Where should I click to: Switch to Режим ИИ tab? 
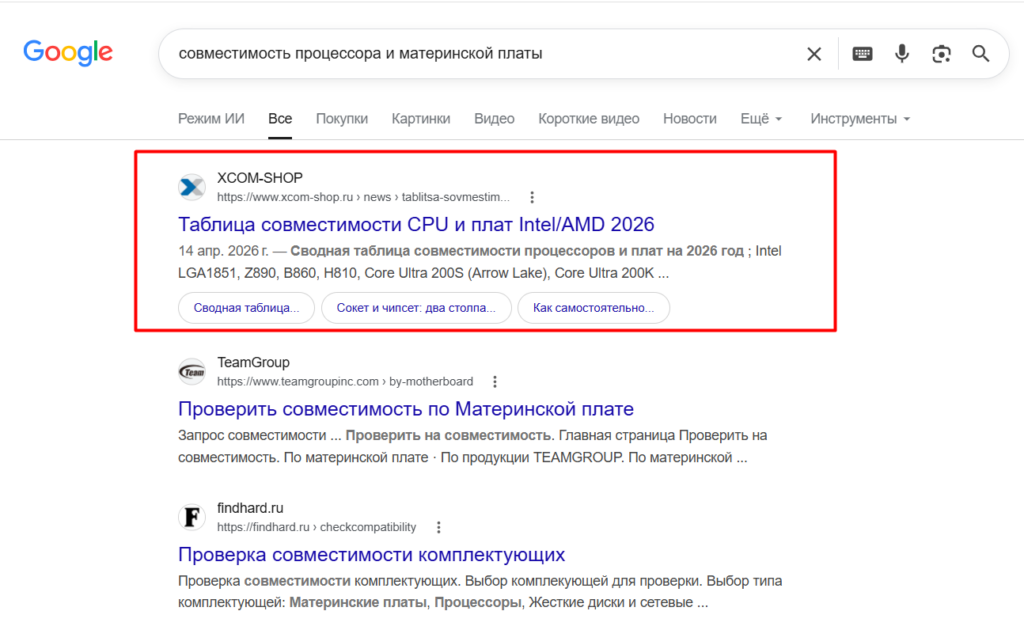211,119
